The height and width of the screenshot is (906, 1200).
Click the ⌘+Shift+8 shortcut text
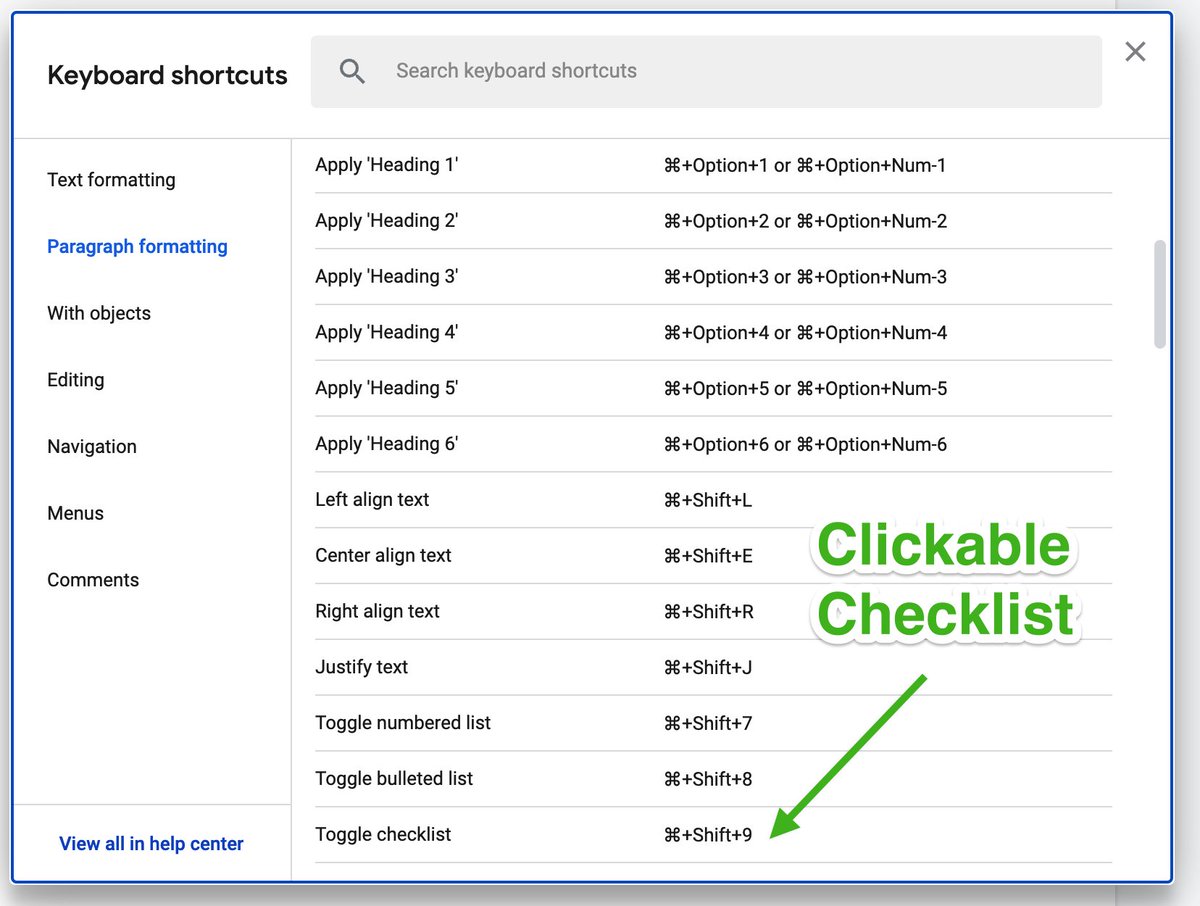[707, 779]
